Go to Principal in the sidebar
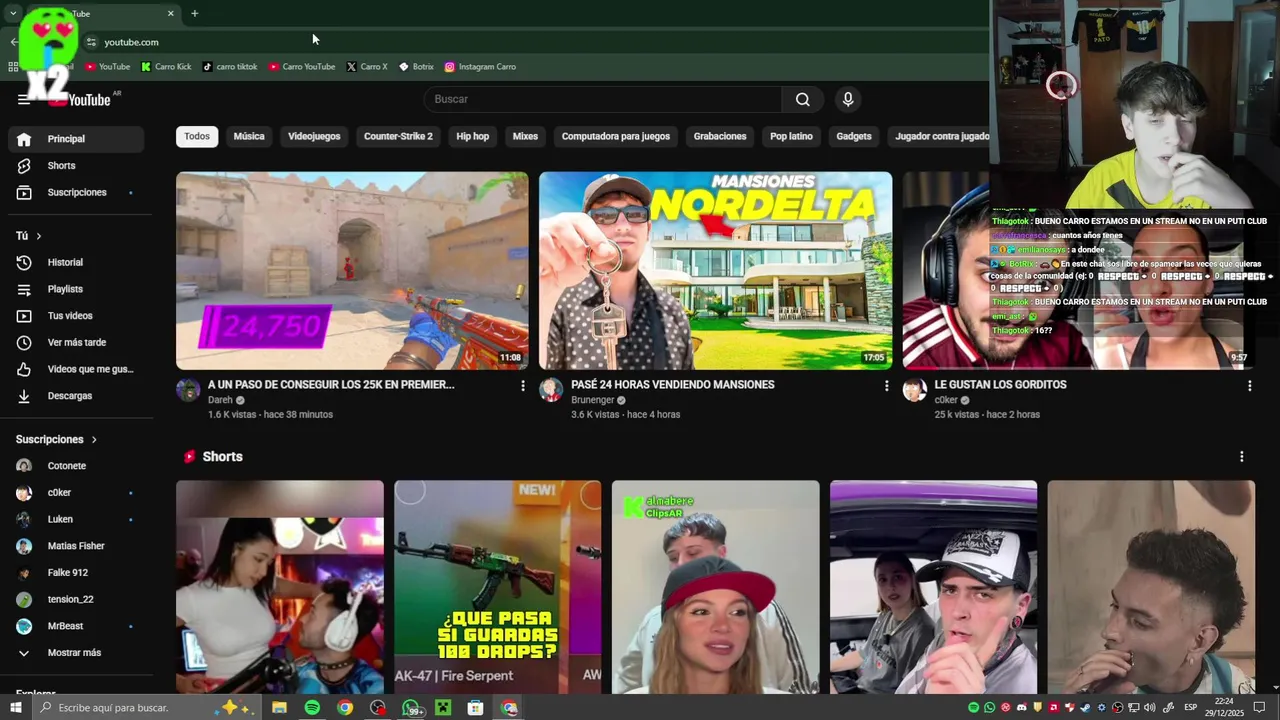 click(76, 139)
